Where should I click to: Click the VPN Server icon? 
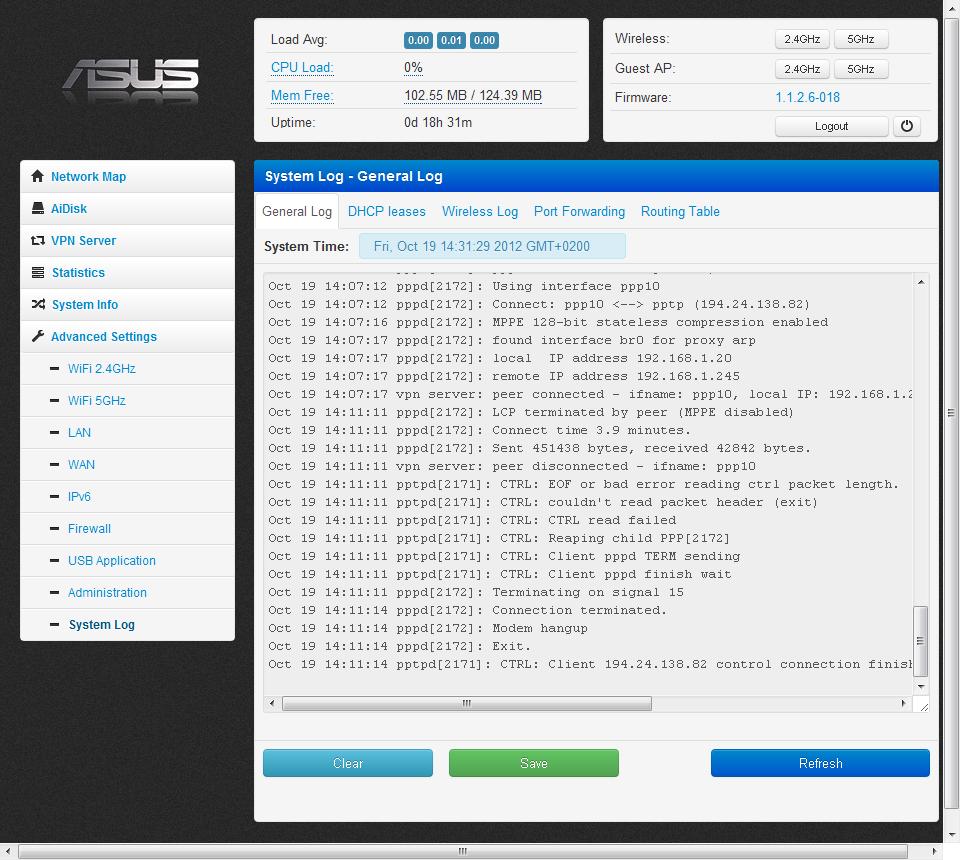38,241
